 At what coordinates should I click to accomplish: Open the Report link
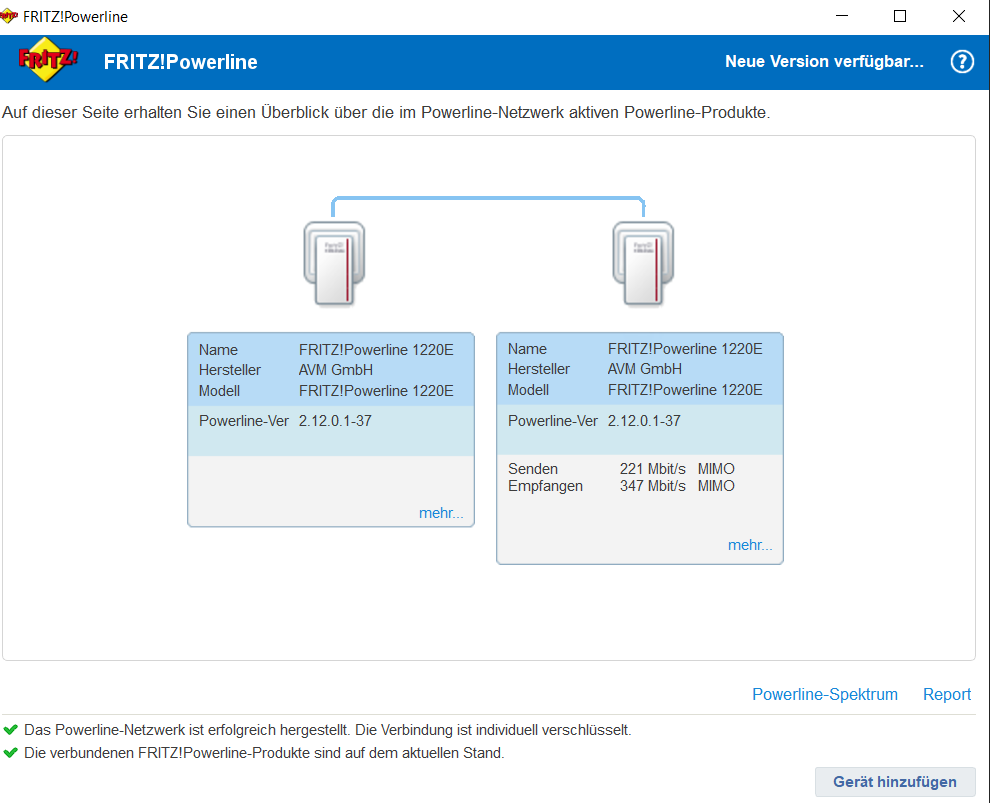(x=946, y=694)
